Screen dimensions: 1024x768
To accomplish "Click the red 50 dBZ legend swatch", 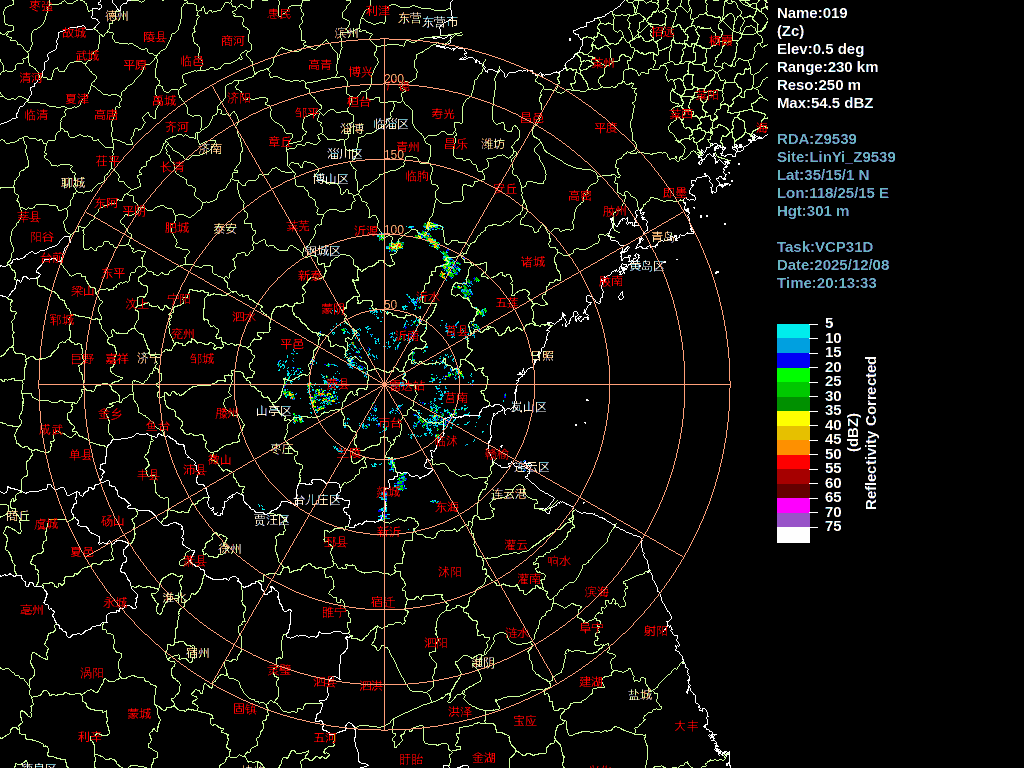I will tap(793, 462).
